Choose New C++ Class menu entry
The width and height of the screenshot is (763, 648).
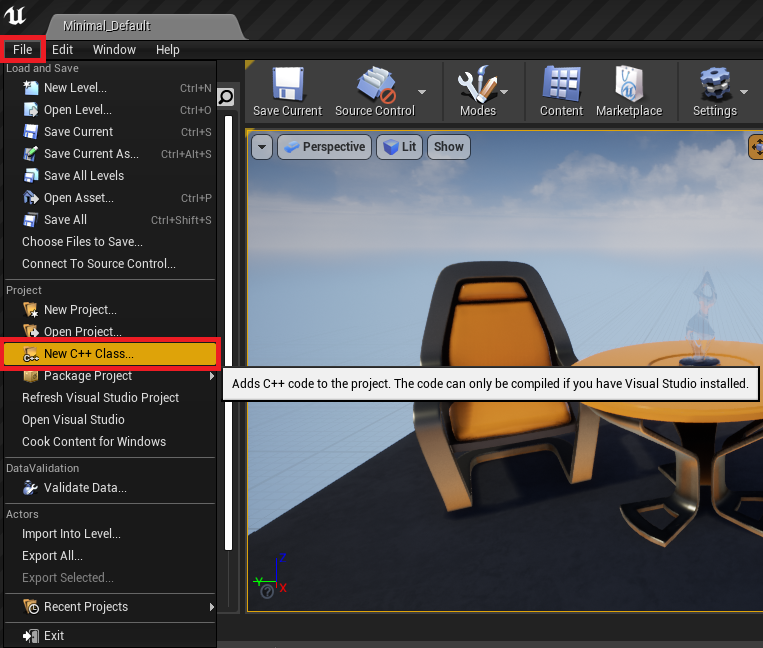(x=110, y=354)
